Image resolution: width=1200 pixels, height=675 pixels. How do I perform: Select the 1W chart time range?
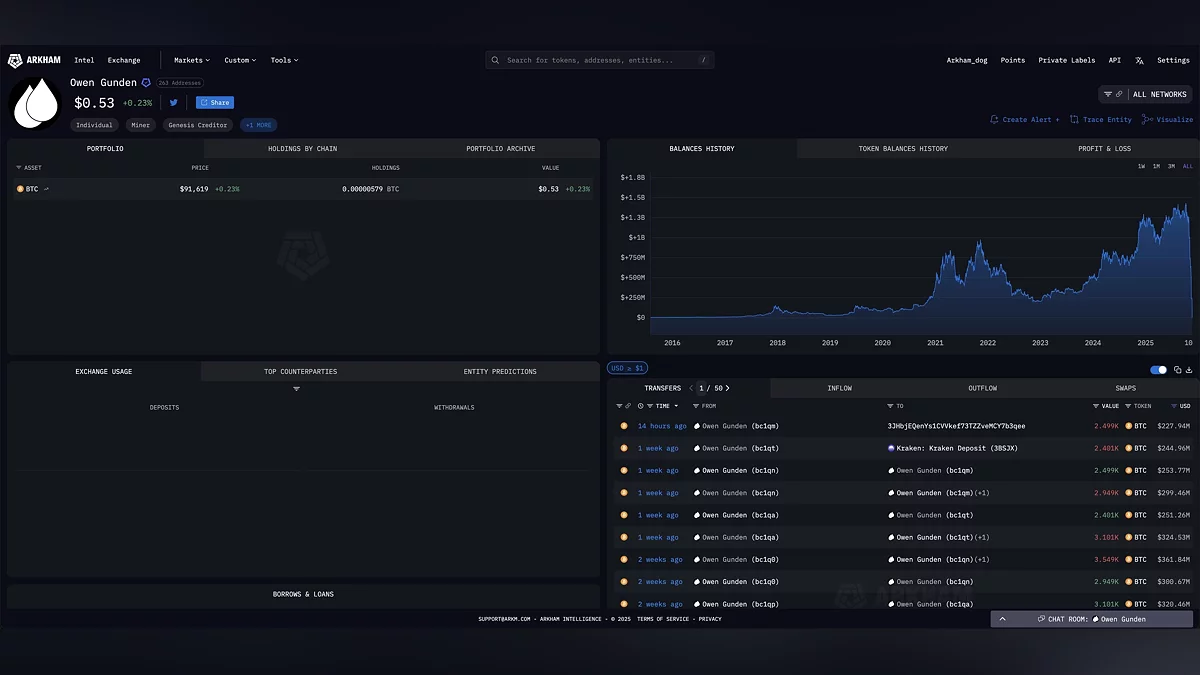(x=1141, y=166)
